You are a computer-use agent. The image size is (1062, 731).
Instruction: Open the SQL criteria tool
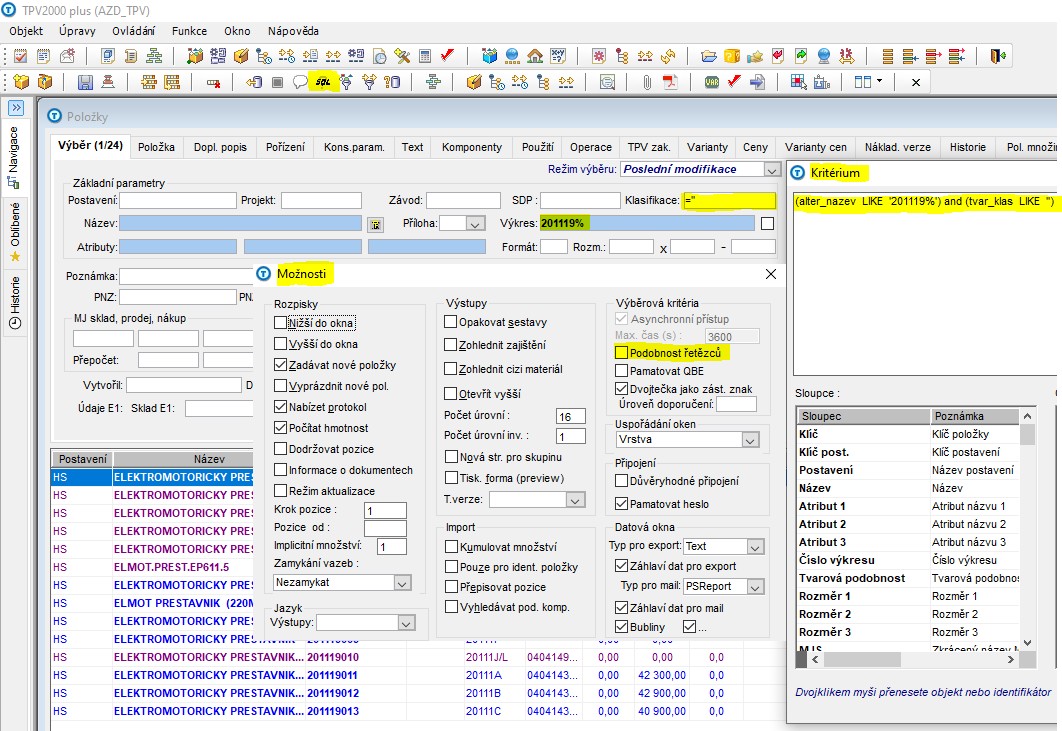coord(323,82)
